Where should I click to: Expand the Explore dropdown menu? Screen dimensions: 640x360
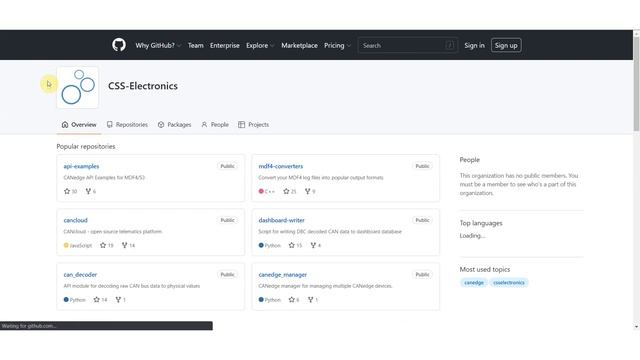pyautogui.click(x=260, y=45)
